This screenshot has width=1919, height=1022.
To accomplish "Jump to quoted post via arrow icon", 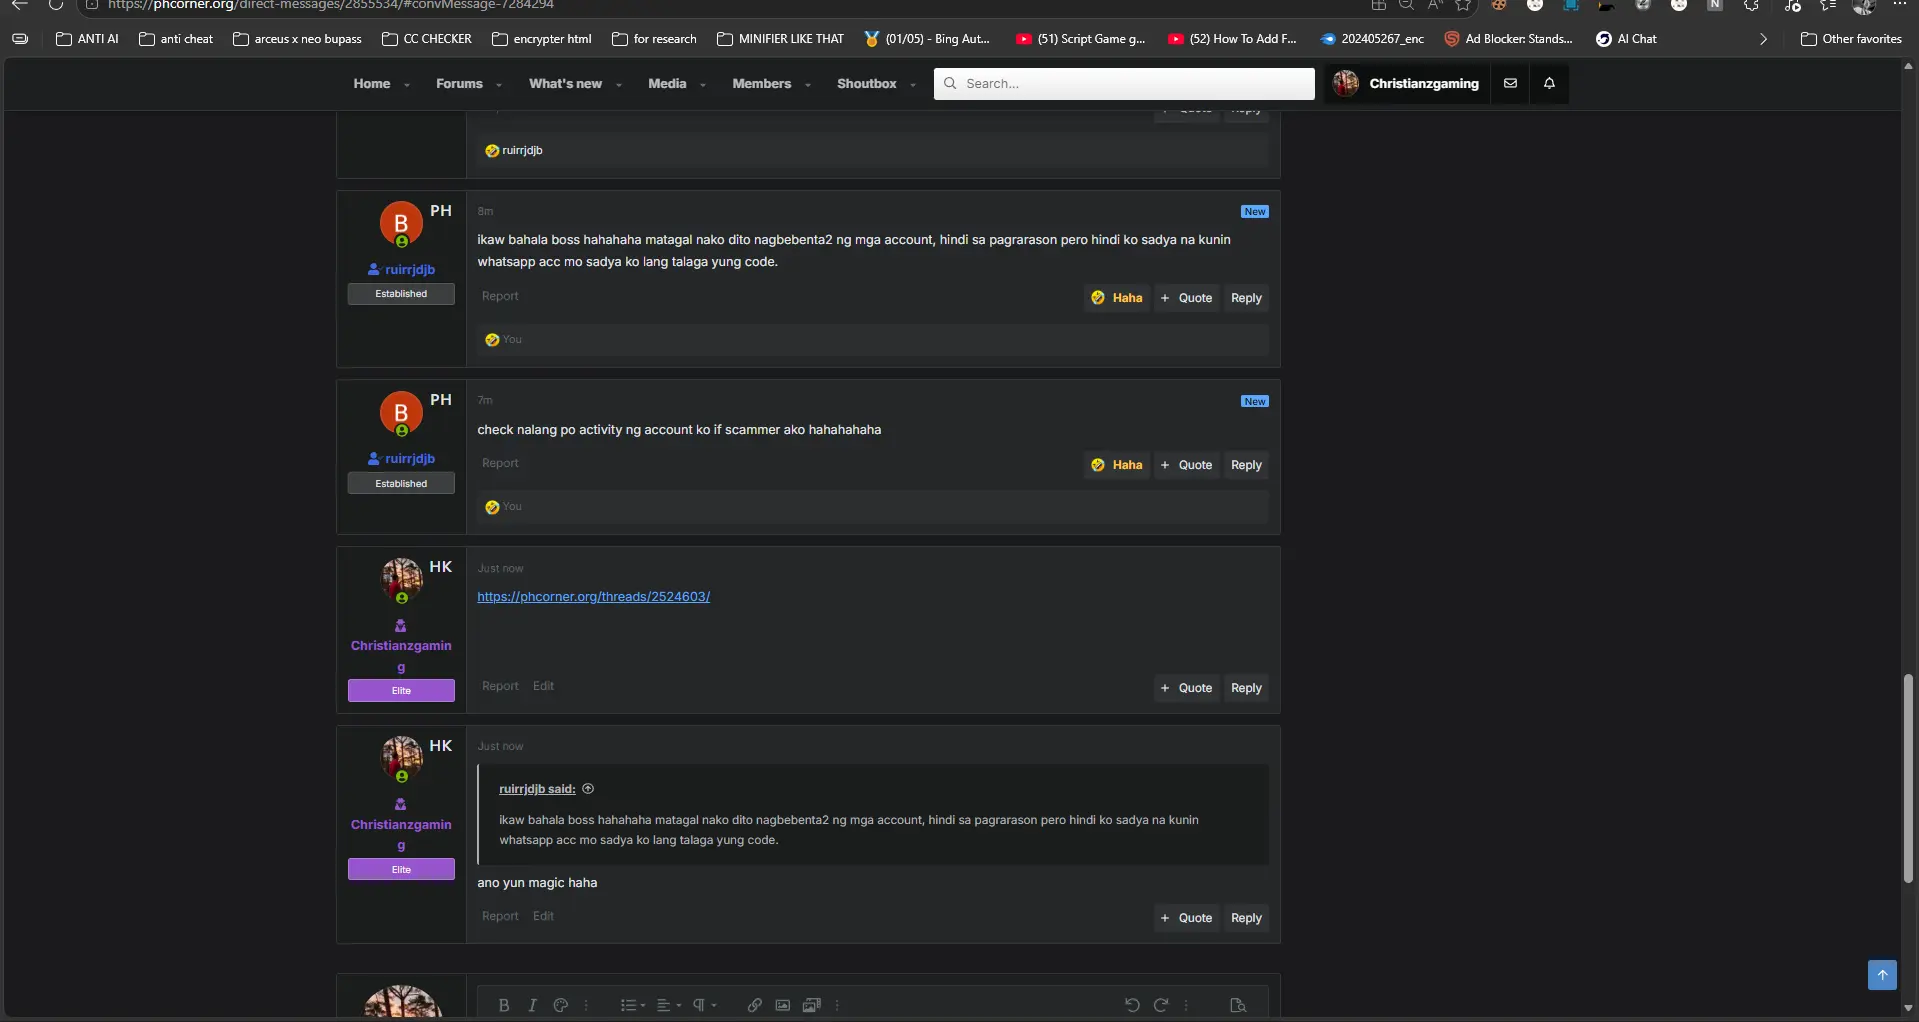I will coord(588,789).
